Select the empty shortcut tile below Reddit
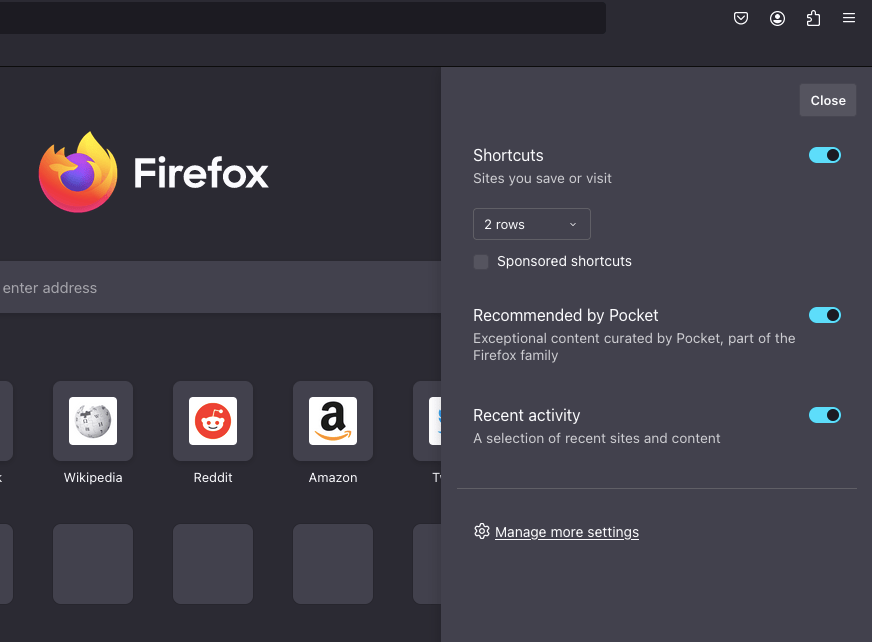 point(213,564)
